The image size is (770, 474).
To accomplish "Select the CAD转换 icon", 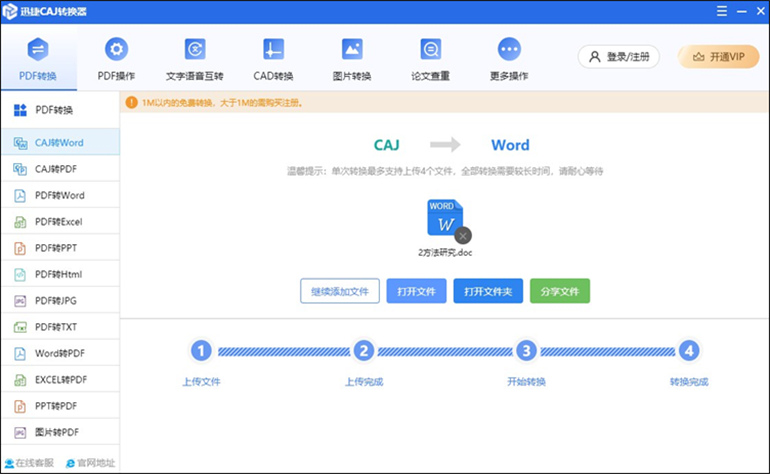I will 274,49.
